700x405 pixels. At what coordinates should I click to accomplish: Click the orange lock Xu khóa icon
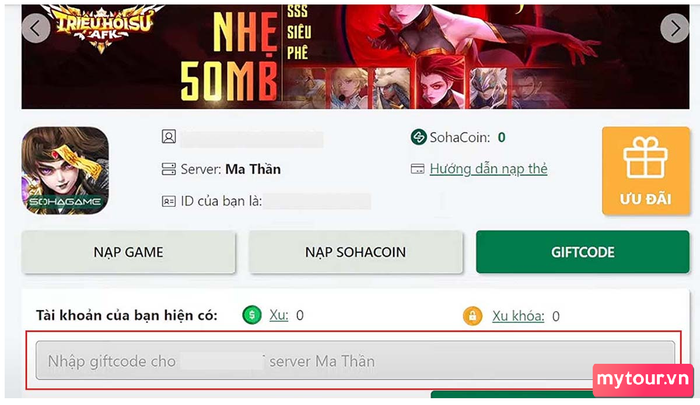tap(473, 316)
